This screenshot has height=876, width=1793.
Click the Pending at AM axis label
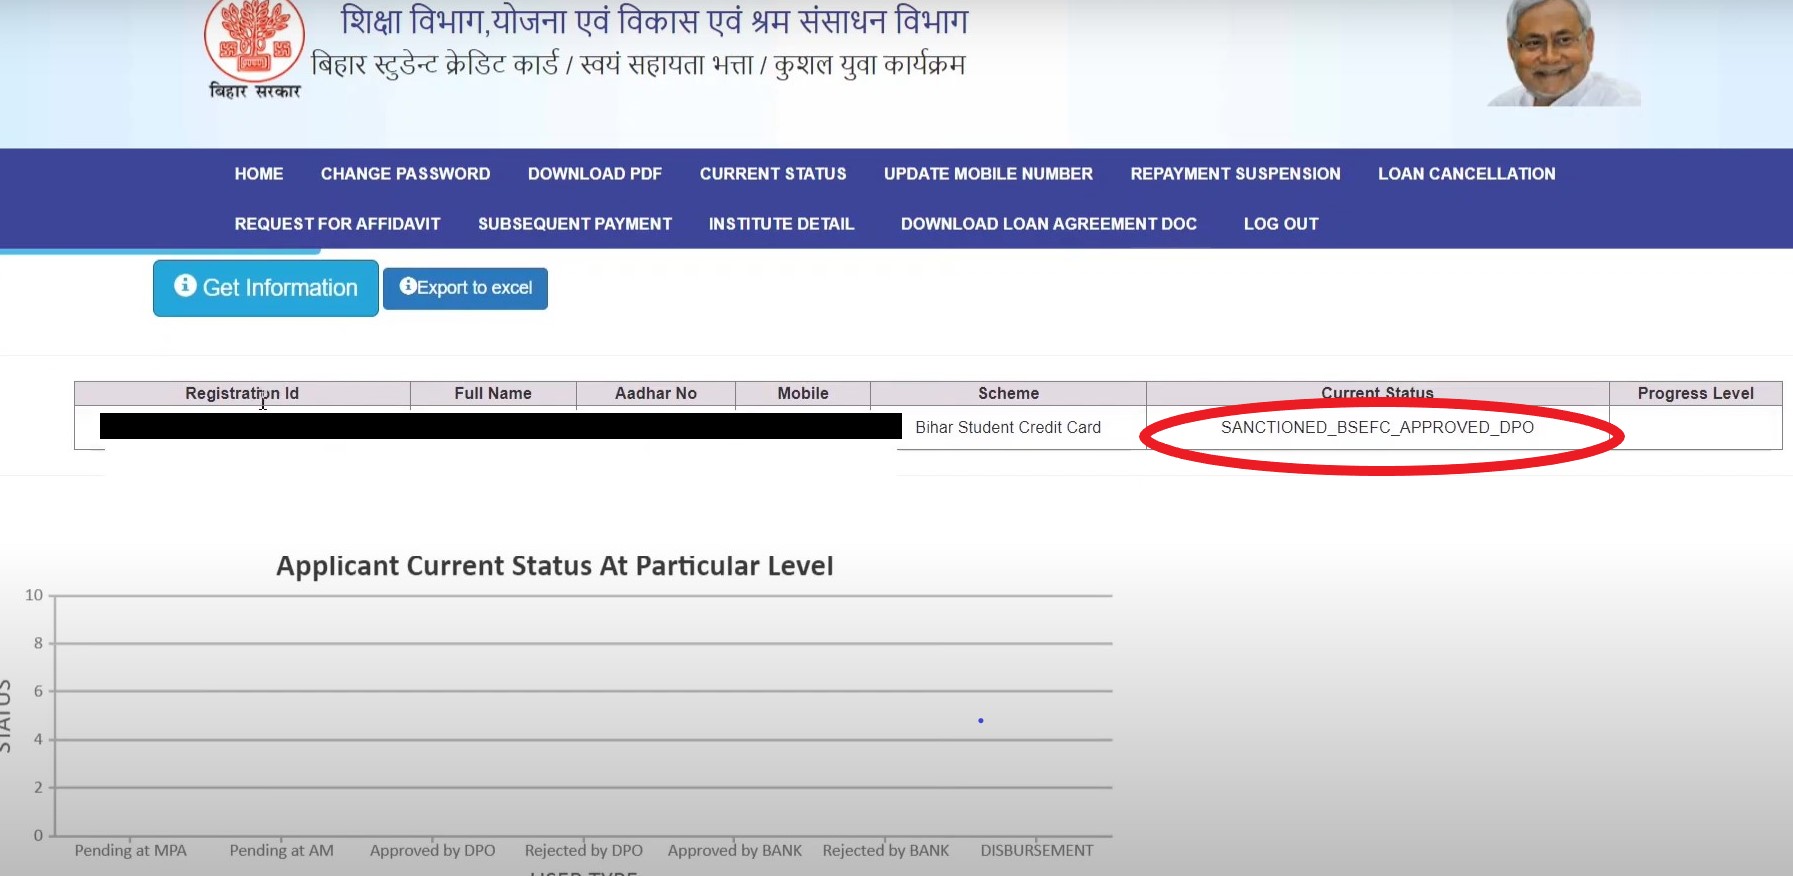point(282,851)
